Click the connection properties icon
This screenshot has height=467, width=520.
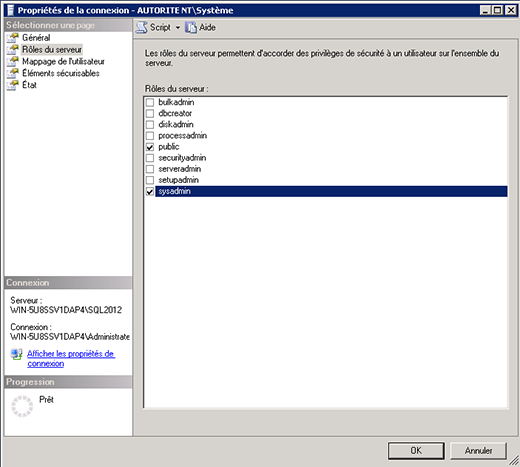16,354
